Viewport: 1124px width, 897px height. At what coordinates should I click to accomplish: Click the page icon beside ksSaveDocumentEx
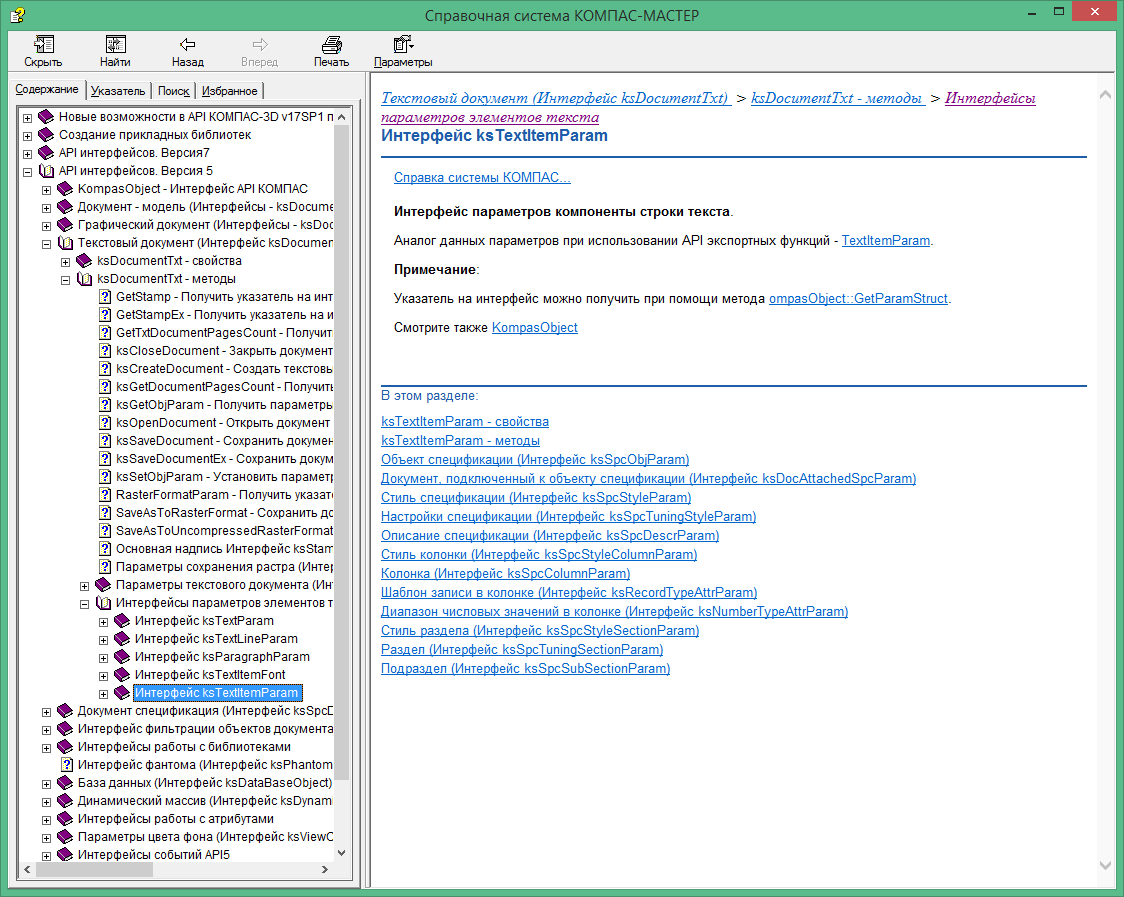105,459
